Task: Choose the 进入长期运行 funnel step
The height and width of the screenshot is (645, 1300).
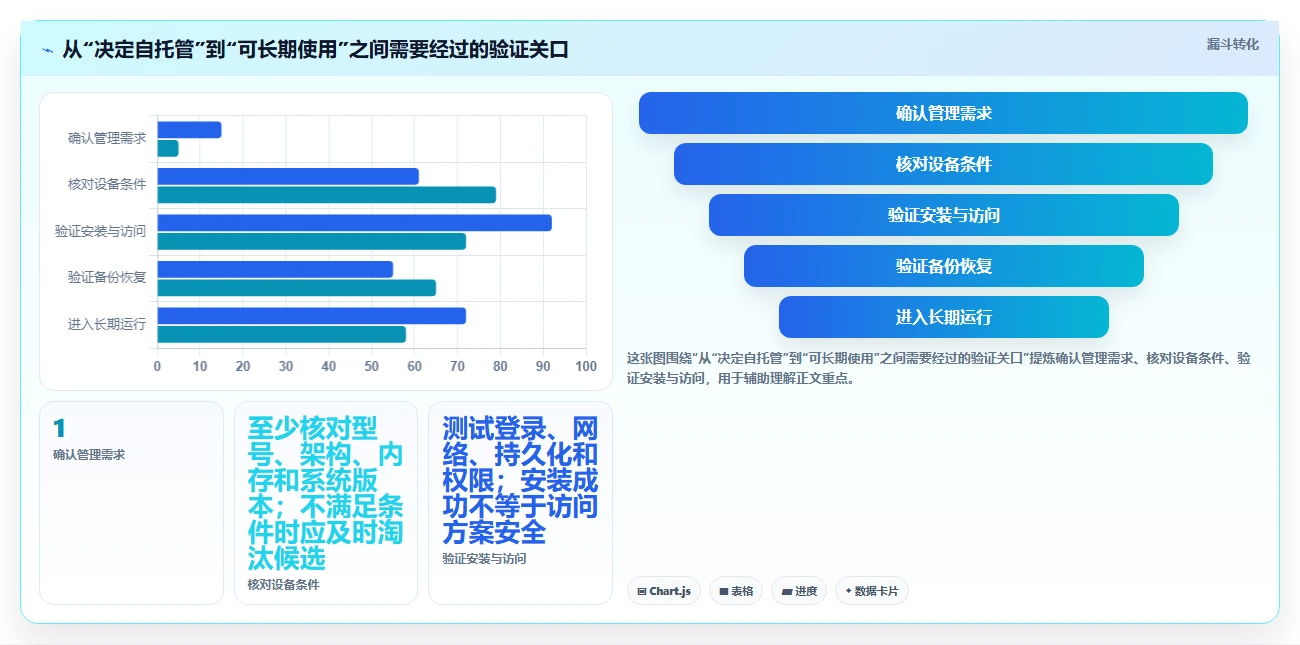Action: (x=943, y=317)
